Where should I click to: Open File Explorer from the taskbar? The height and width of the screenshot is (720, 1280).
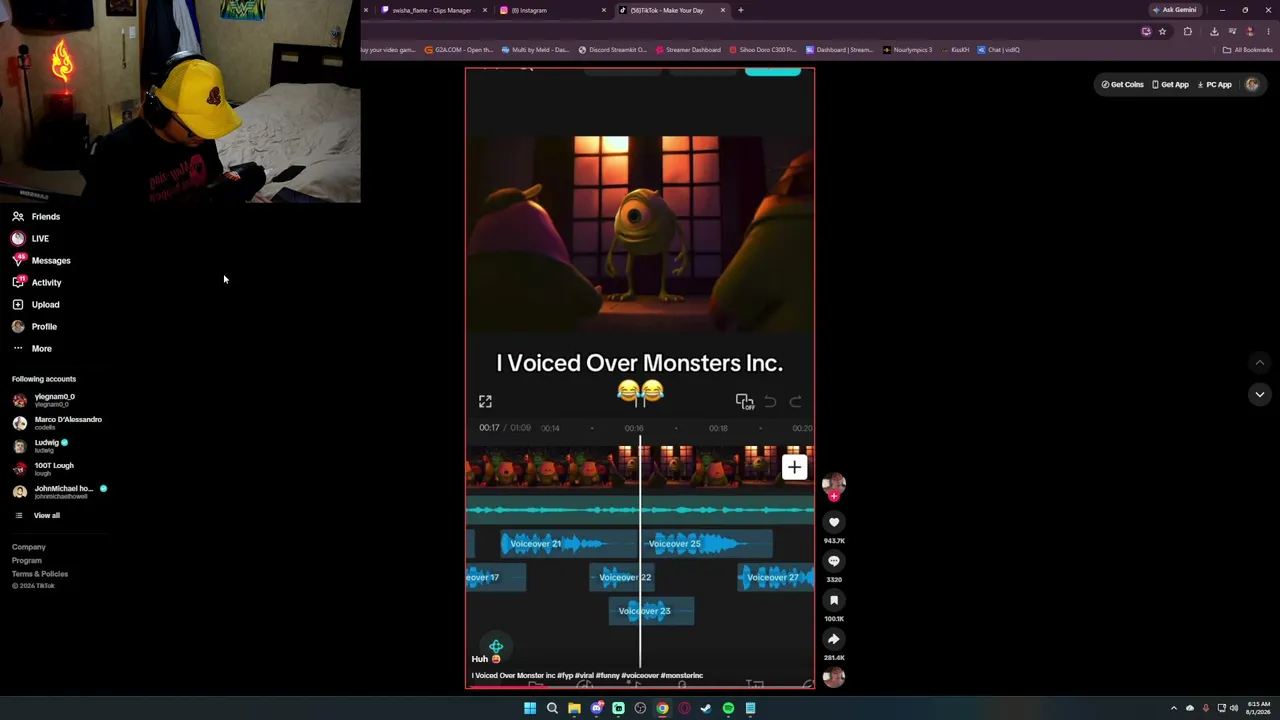point(574,708)
